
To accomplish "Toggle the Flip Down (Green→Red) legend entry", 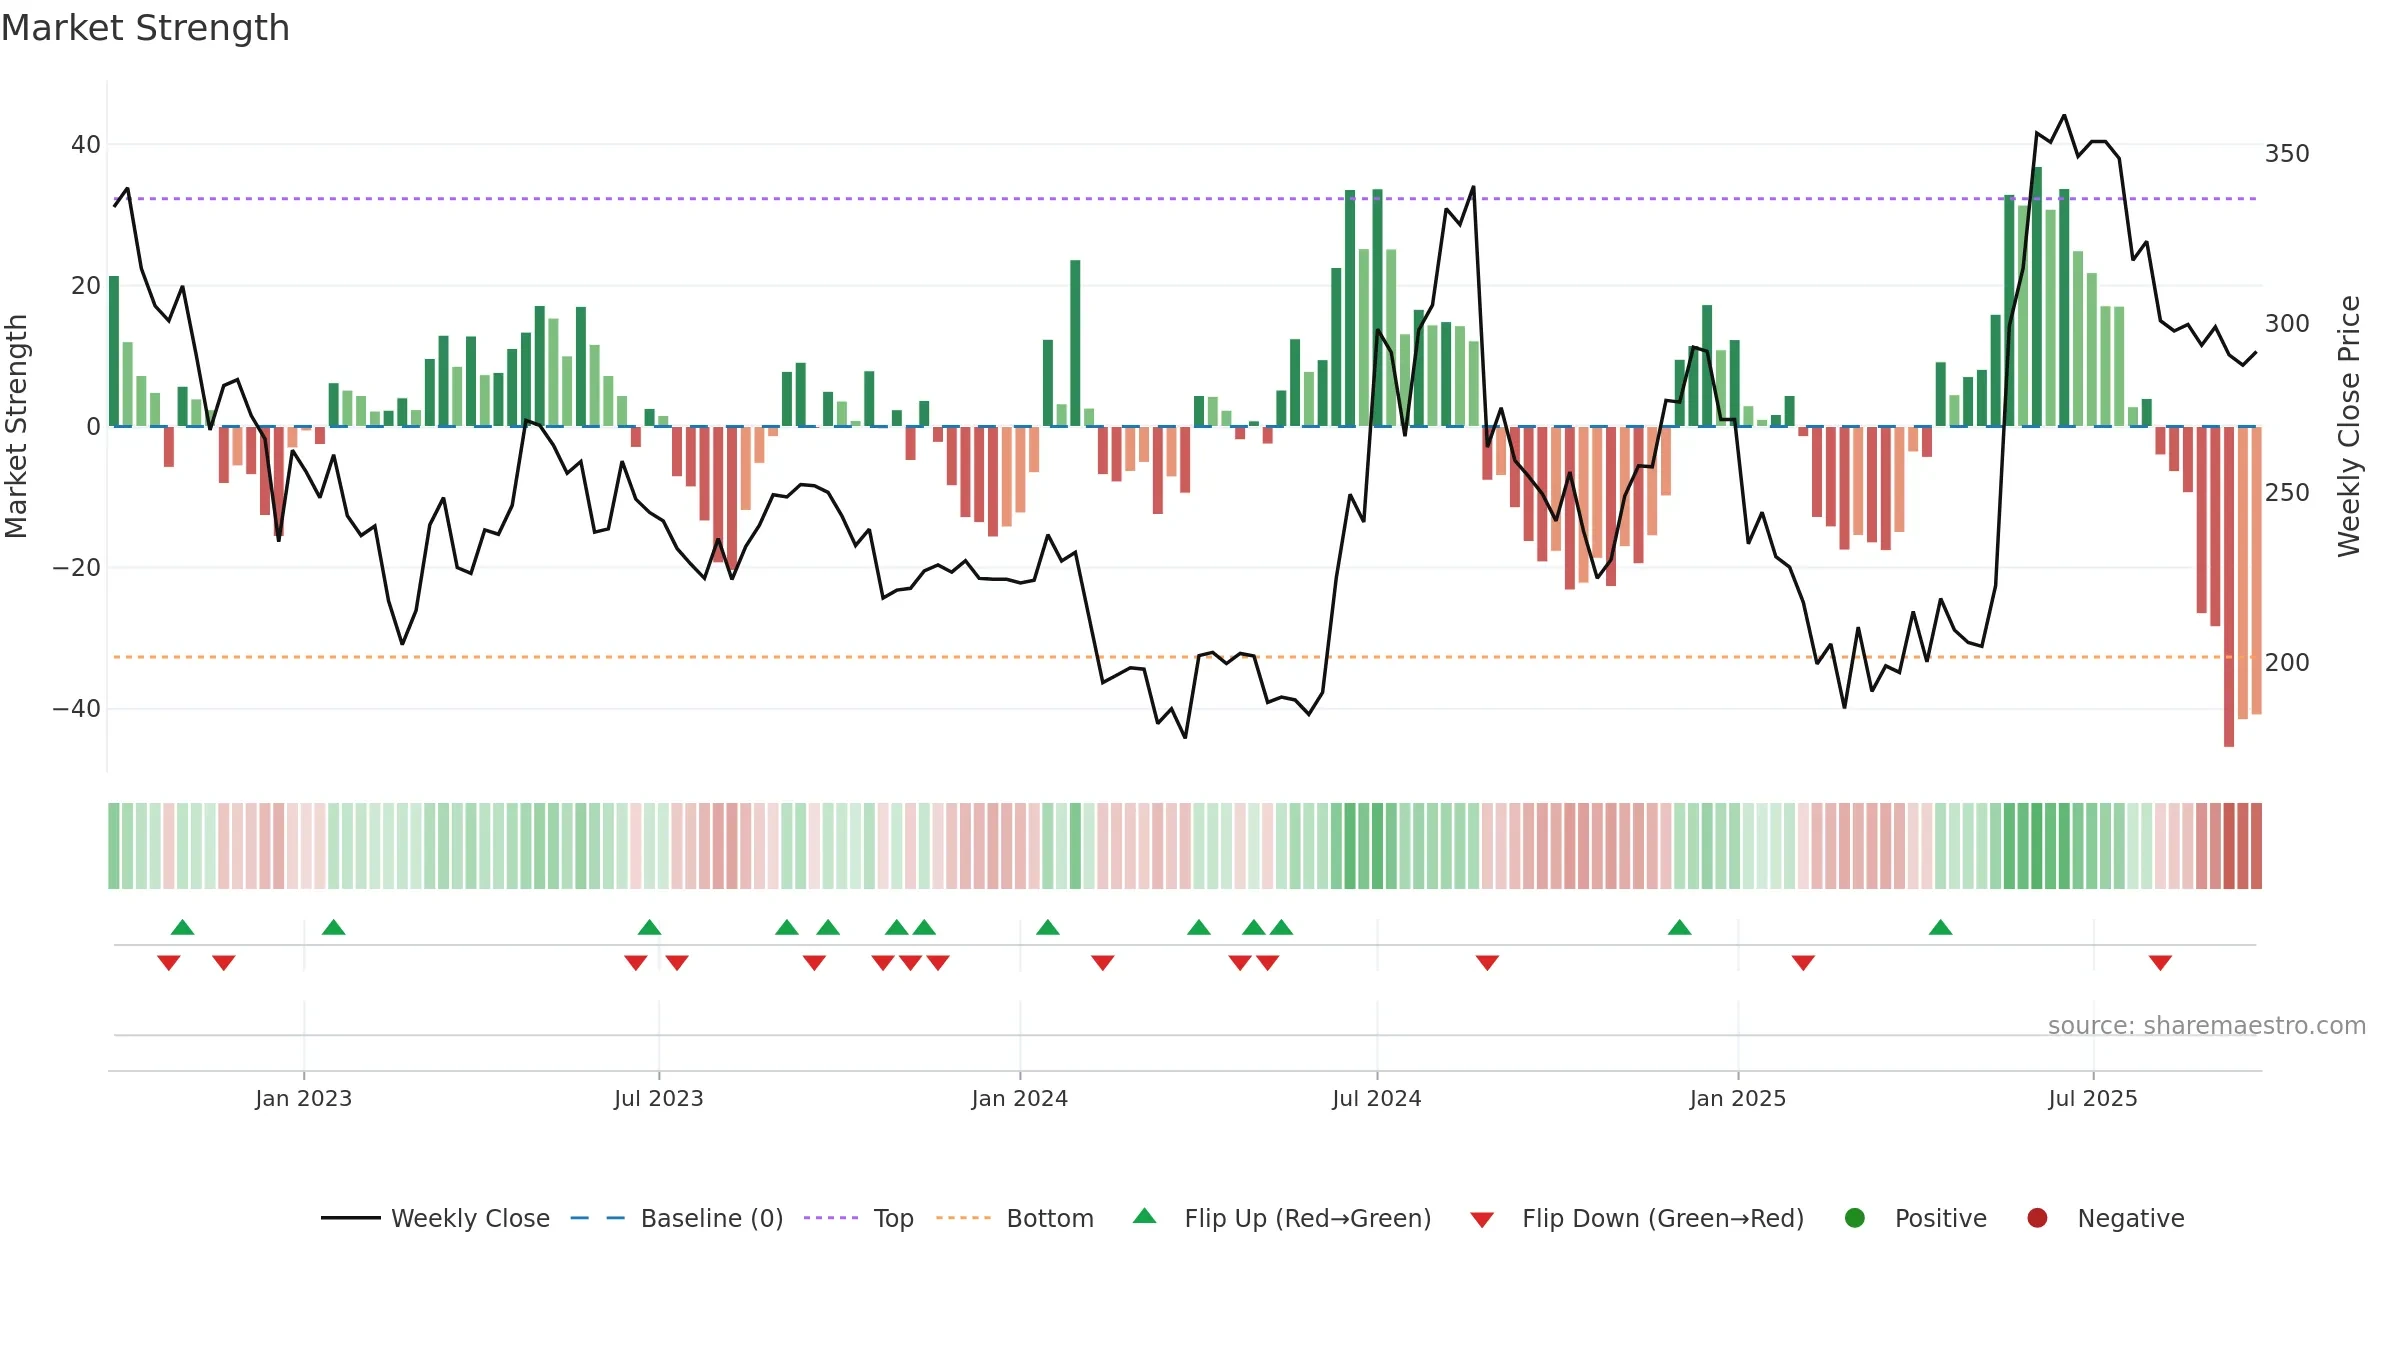I will tap(1637, 1218).
